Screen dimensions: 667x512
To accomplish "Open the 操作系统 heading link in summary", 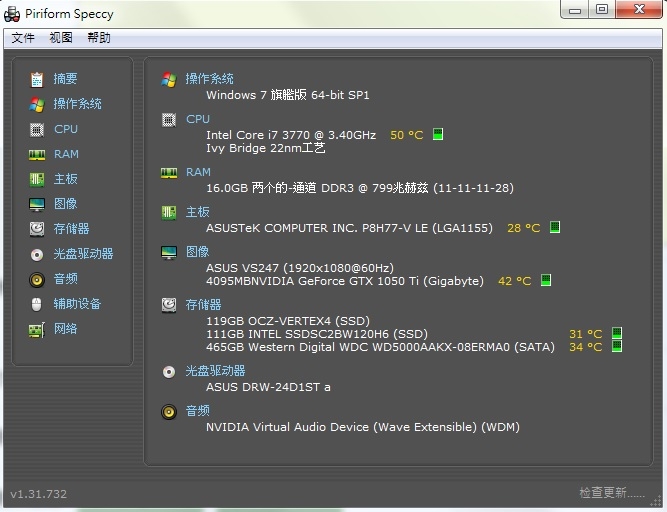I will pyautogui.click(x=209, y=79).
